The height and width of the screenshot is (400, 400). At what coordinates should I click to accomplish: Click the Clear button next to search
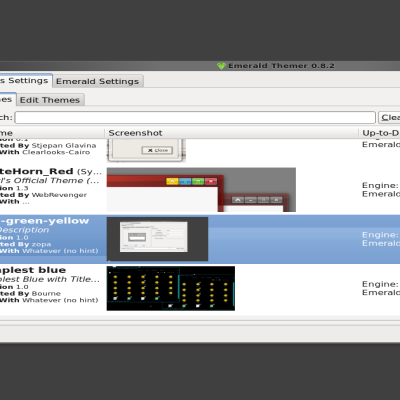click(389, 117)
